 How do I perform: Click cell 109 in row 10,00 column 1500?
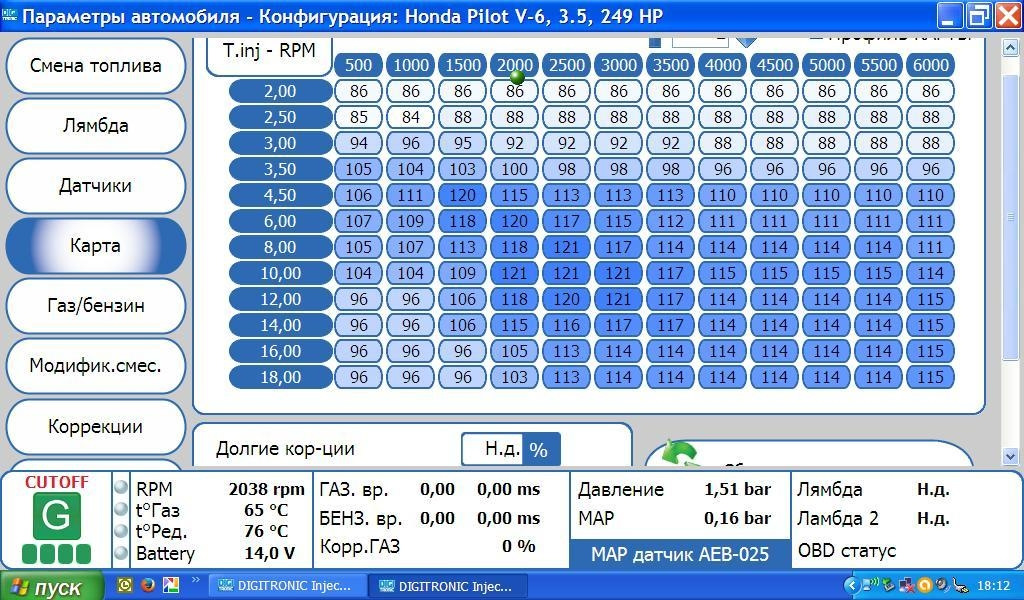click(462, 273)
